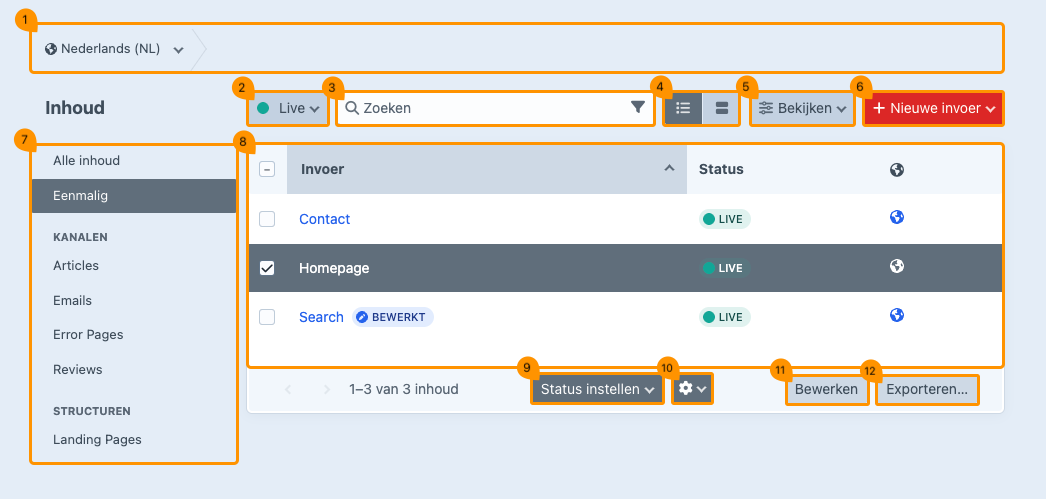The height and width of the screenshot is (499, 1046).
Task: Select Alle inhoud in the sidebar
Action: [x=86, y=160]
